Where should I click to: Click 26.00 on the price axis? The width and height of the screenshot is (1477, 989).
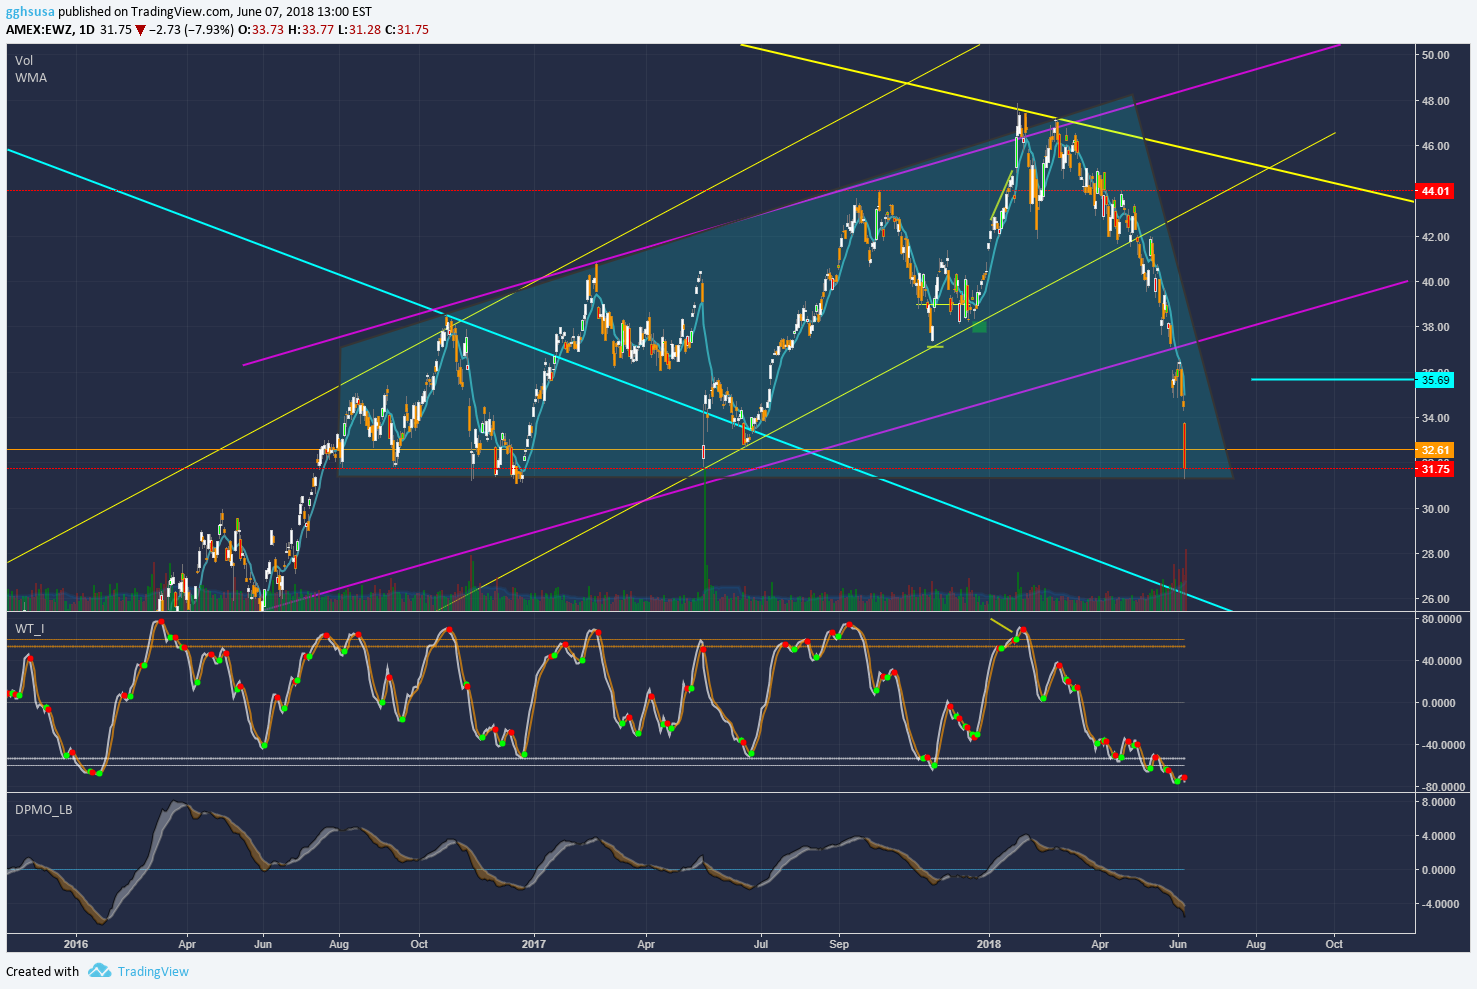[x=1435, y=599]
